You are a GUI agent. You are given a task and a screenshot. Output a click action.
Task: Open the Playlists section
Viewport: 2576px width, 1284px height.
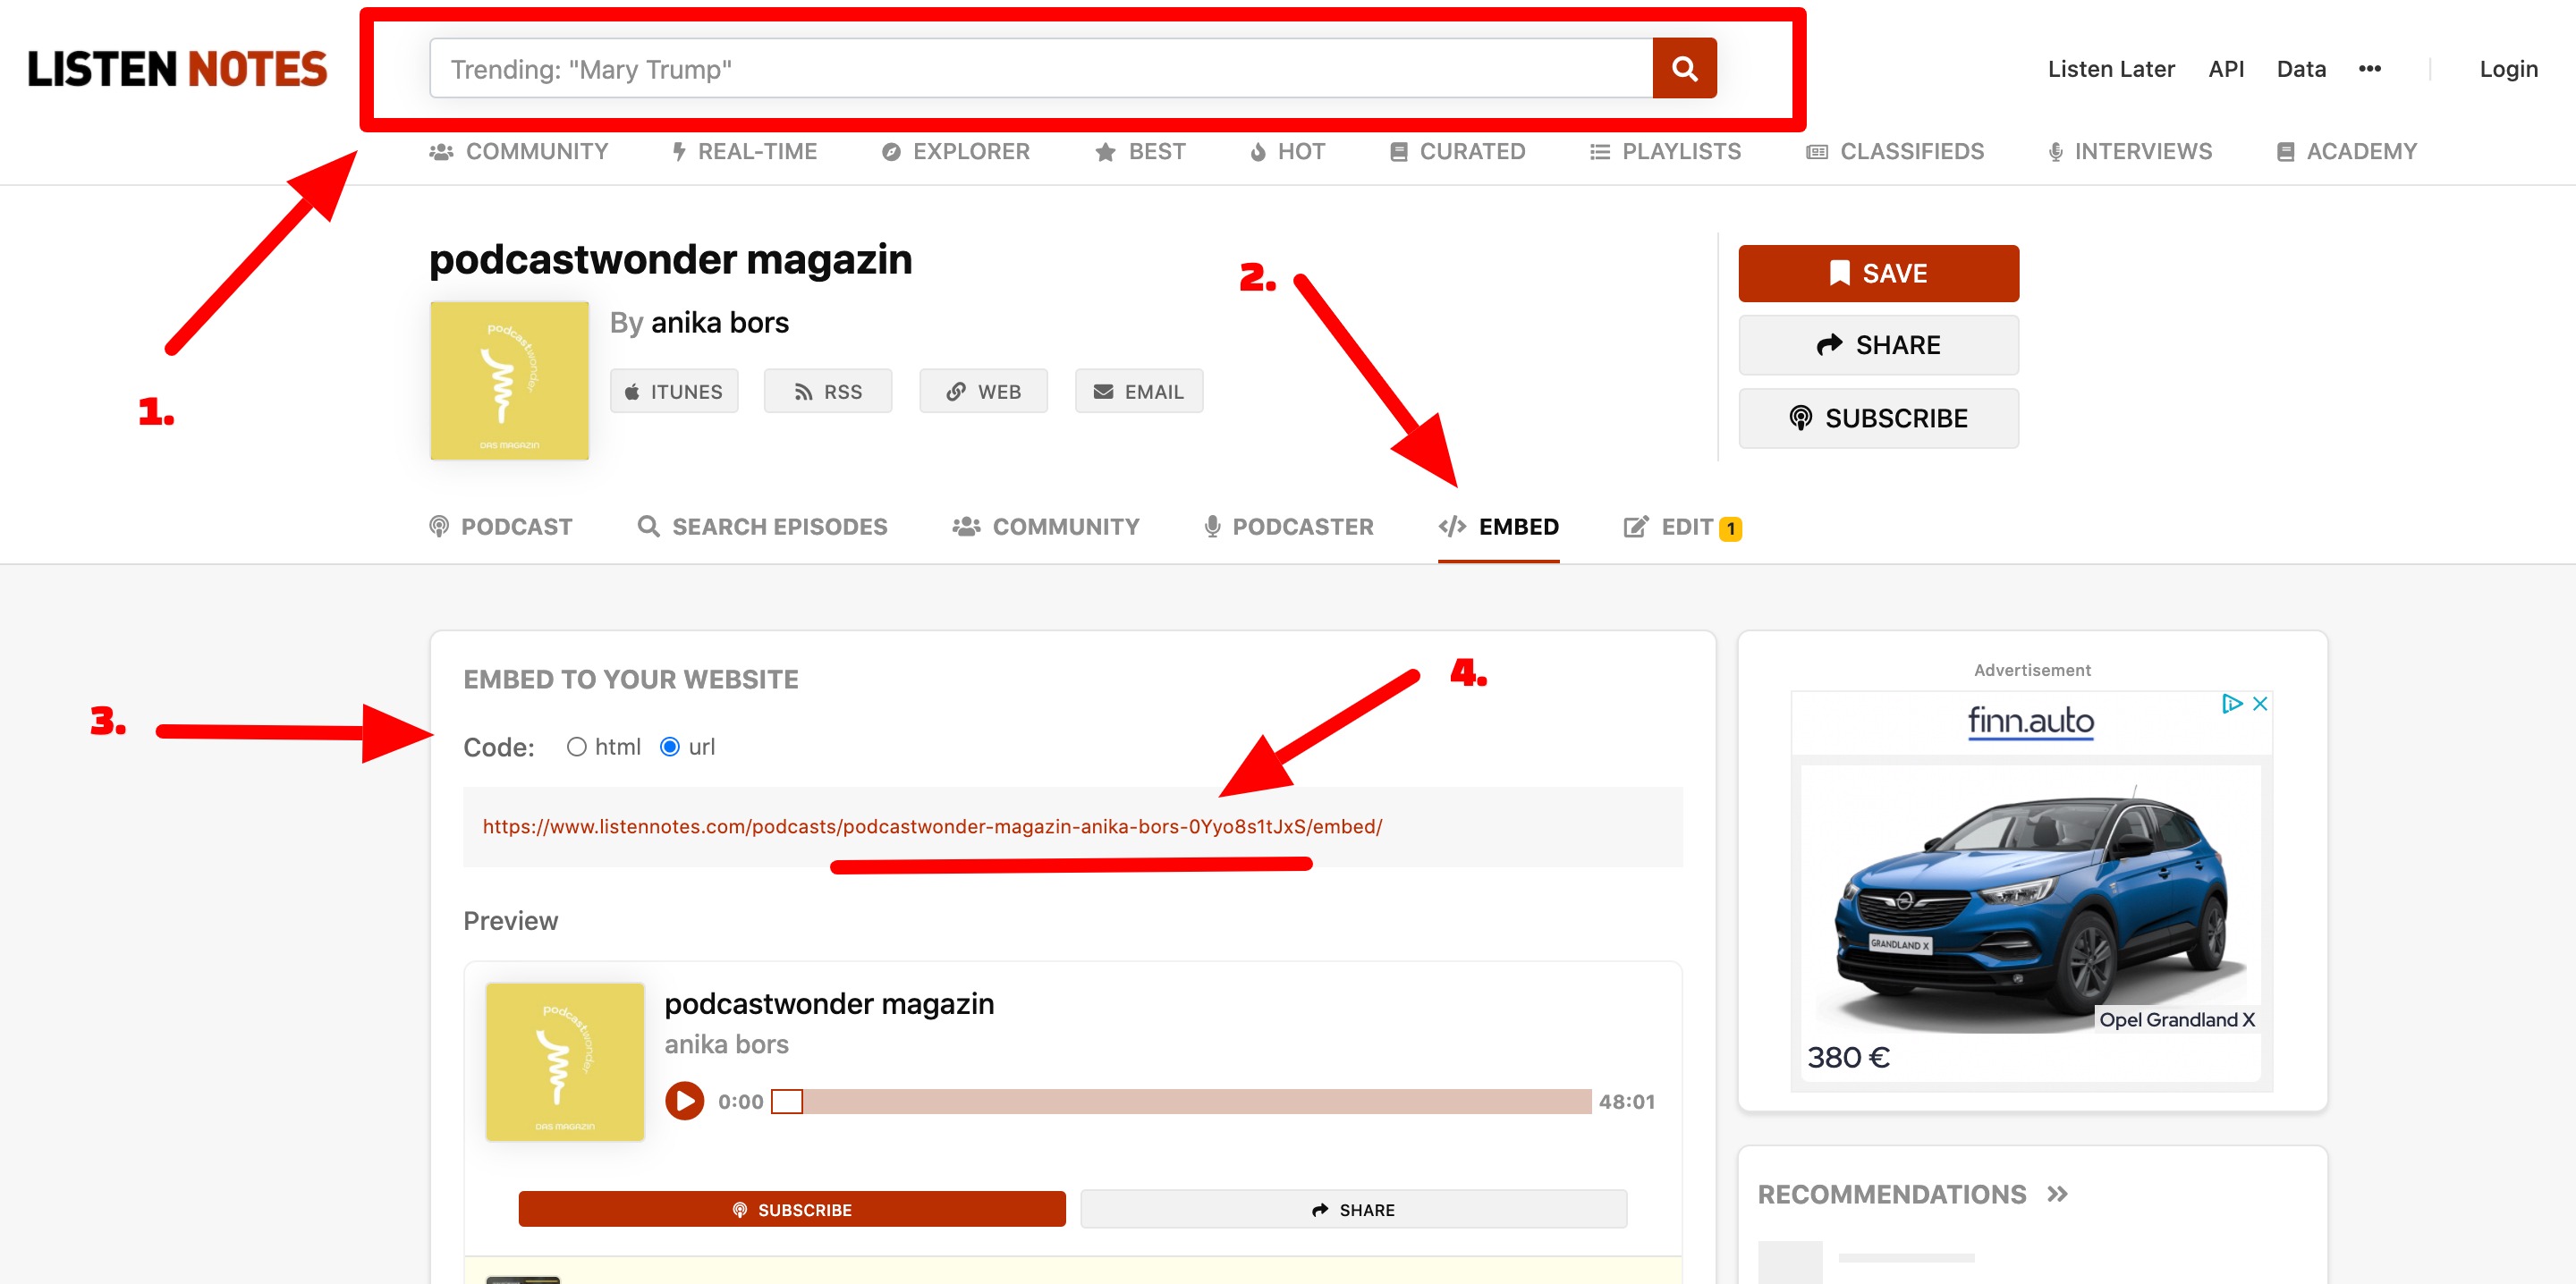click(x=1665, y=151)
